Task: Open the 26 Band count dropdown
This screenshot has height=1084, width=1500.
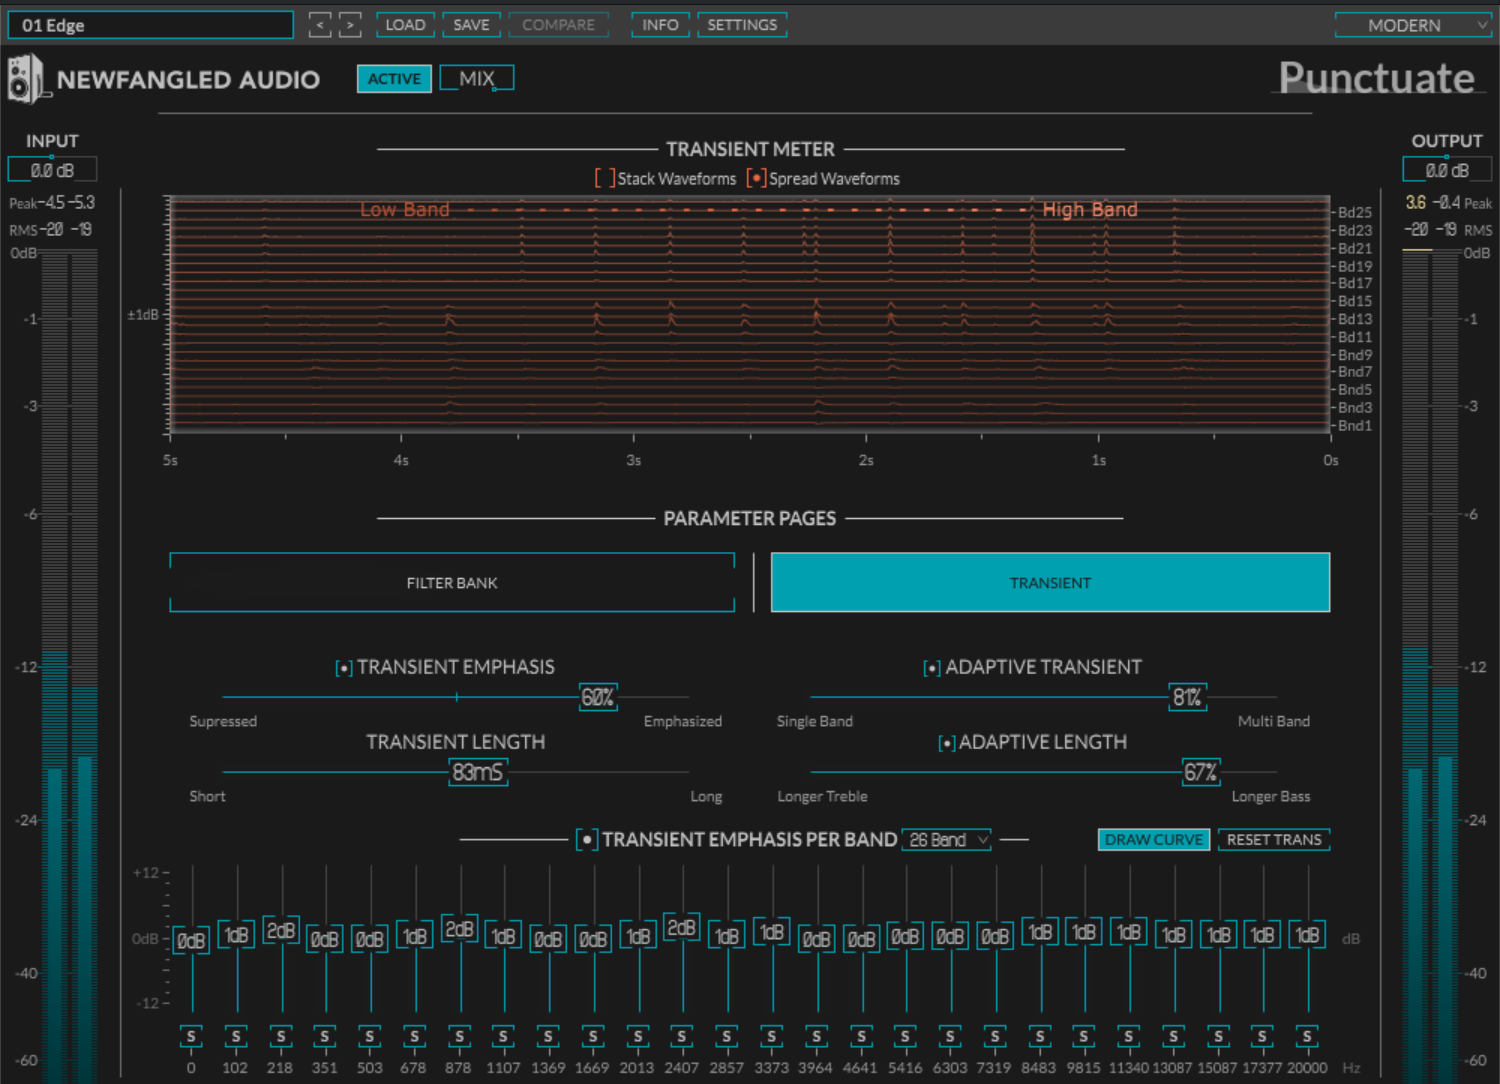Action: click(947, 840)
